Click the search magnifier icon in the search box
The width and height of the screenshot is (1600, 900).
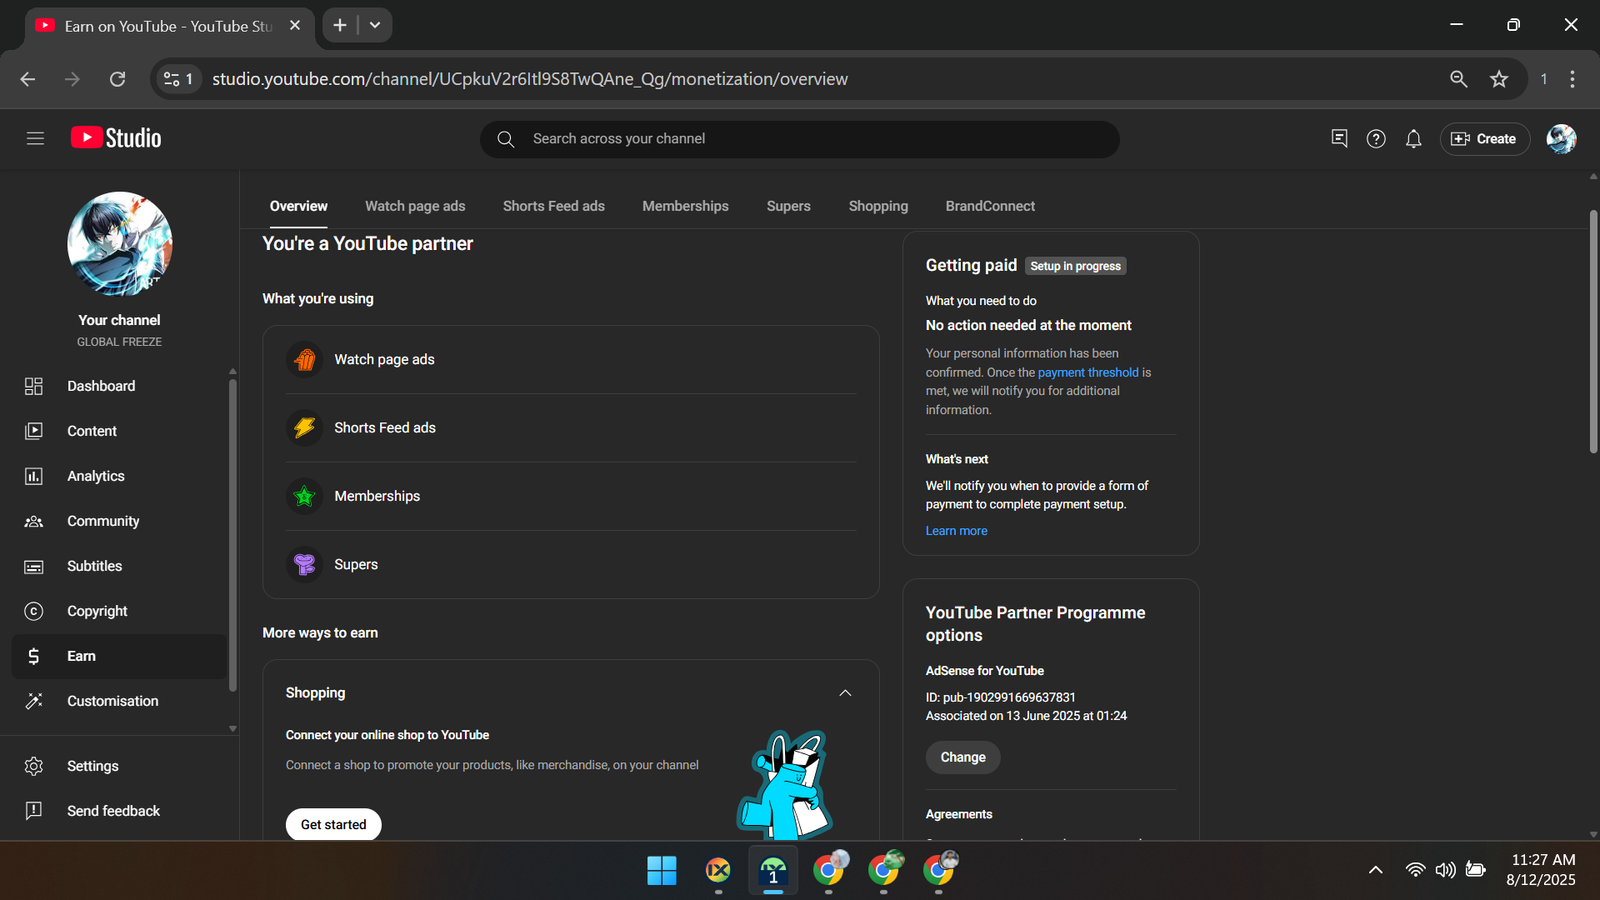coord(506,139)
